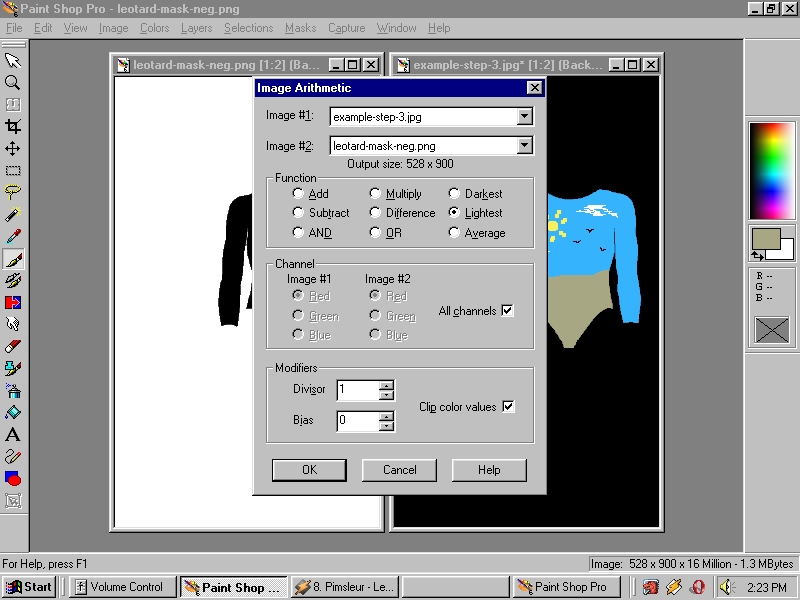Open the Selections menu
Screen dimensions: 800x600
(x=248, y=28)
